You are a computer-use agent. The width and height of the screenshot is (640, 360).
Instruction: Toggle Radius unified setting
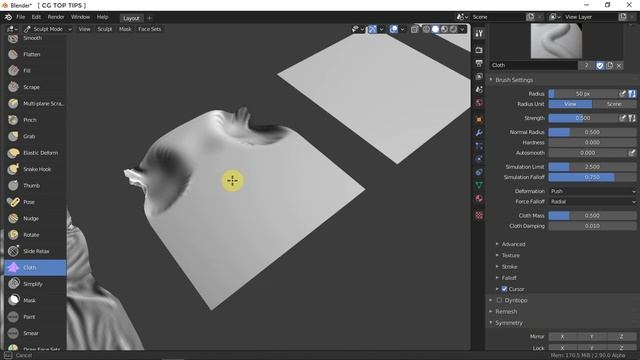[x=632, y=93]
